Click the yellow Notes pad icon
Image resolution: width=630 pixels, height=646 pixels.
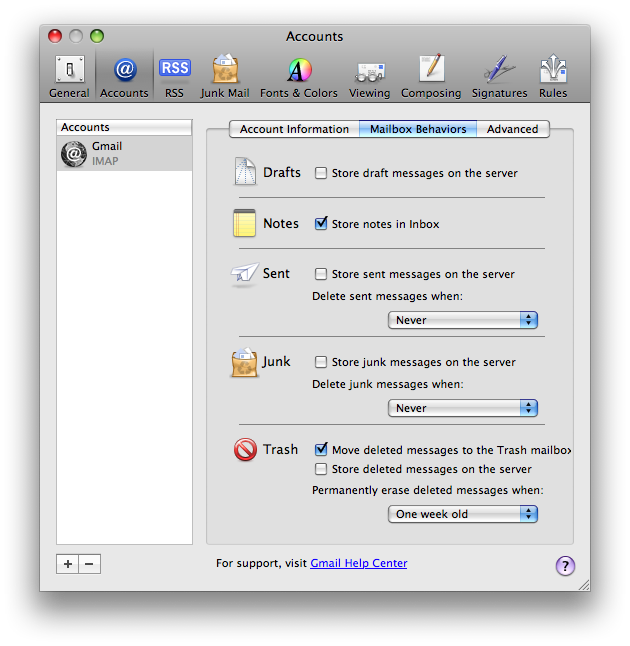[x=244, y=223]
